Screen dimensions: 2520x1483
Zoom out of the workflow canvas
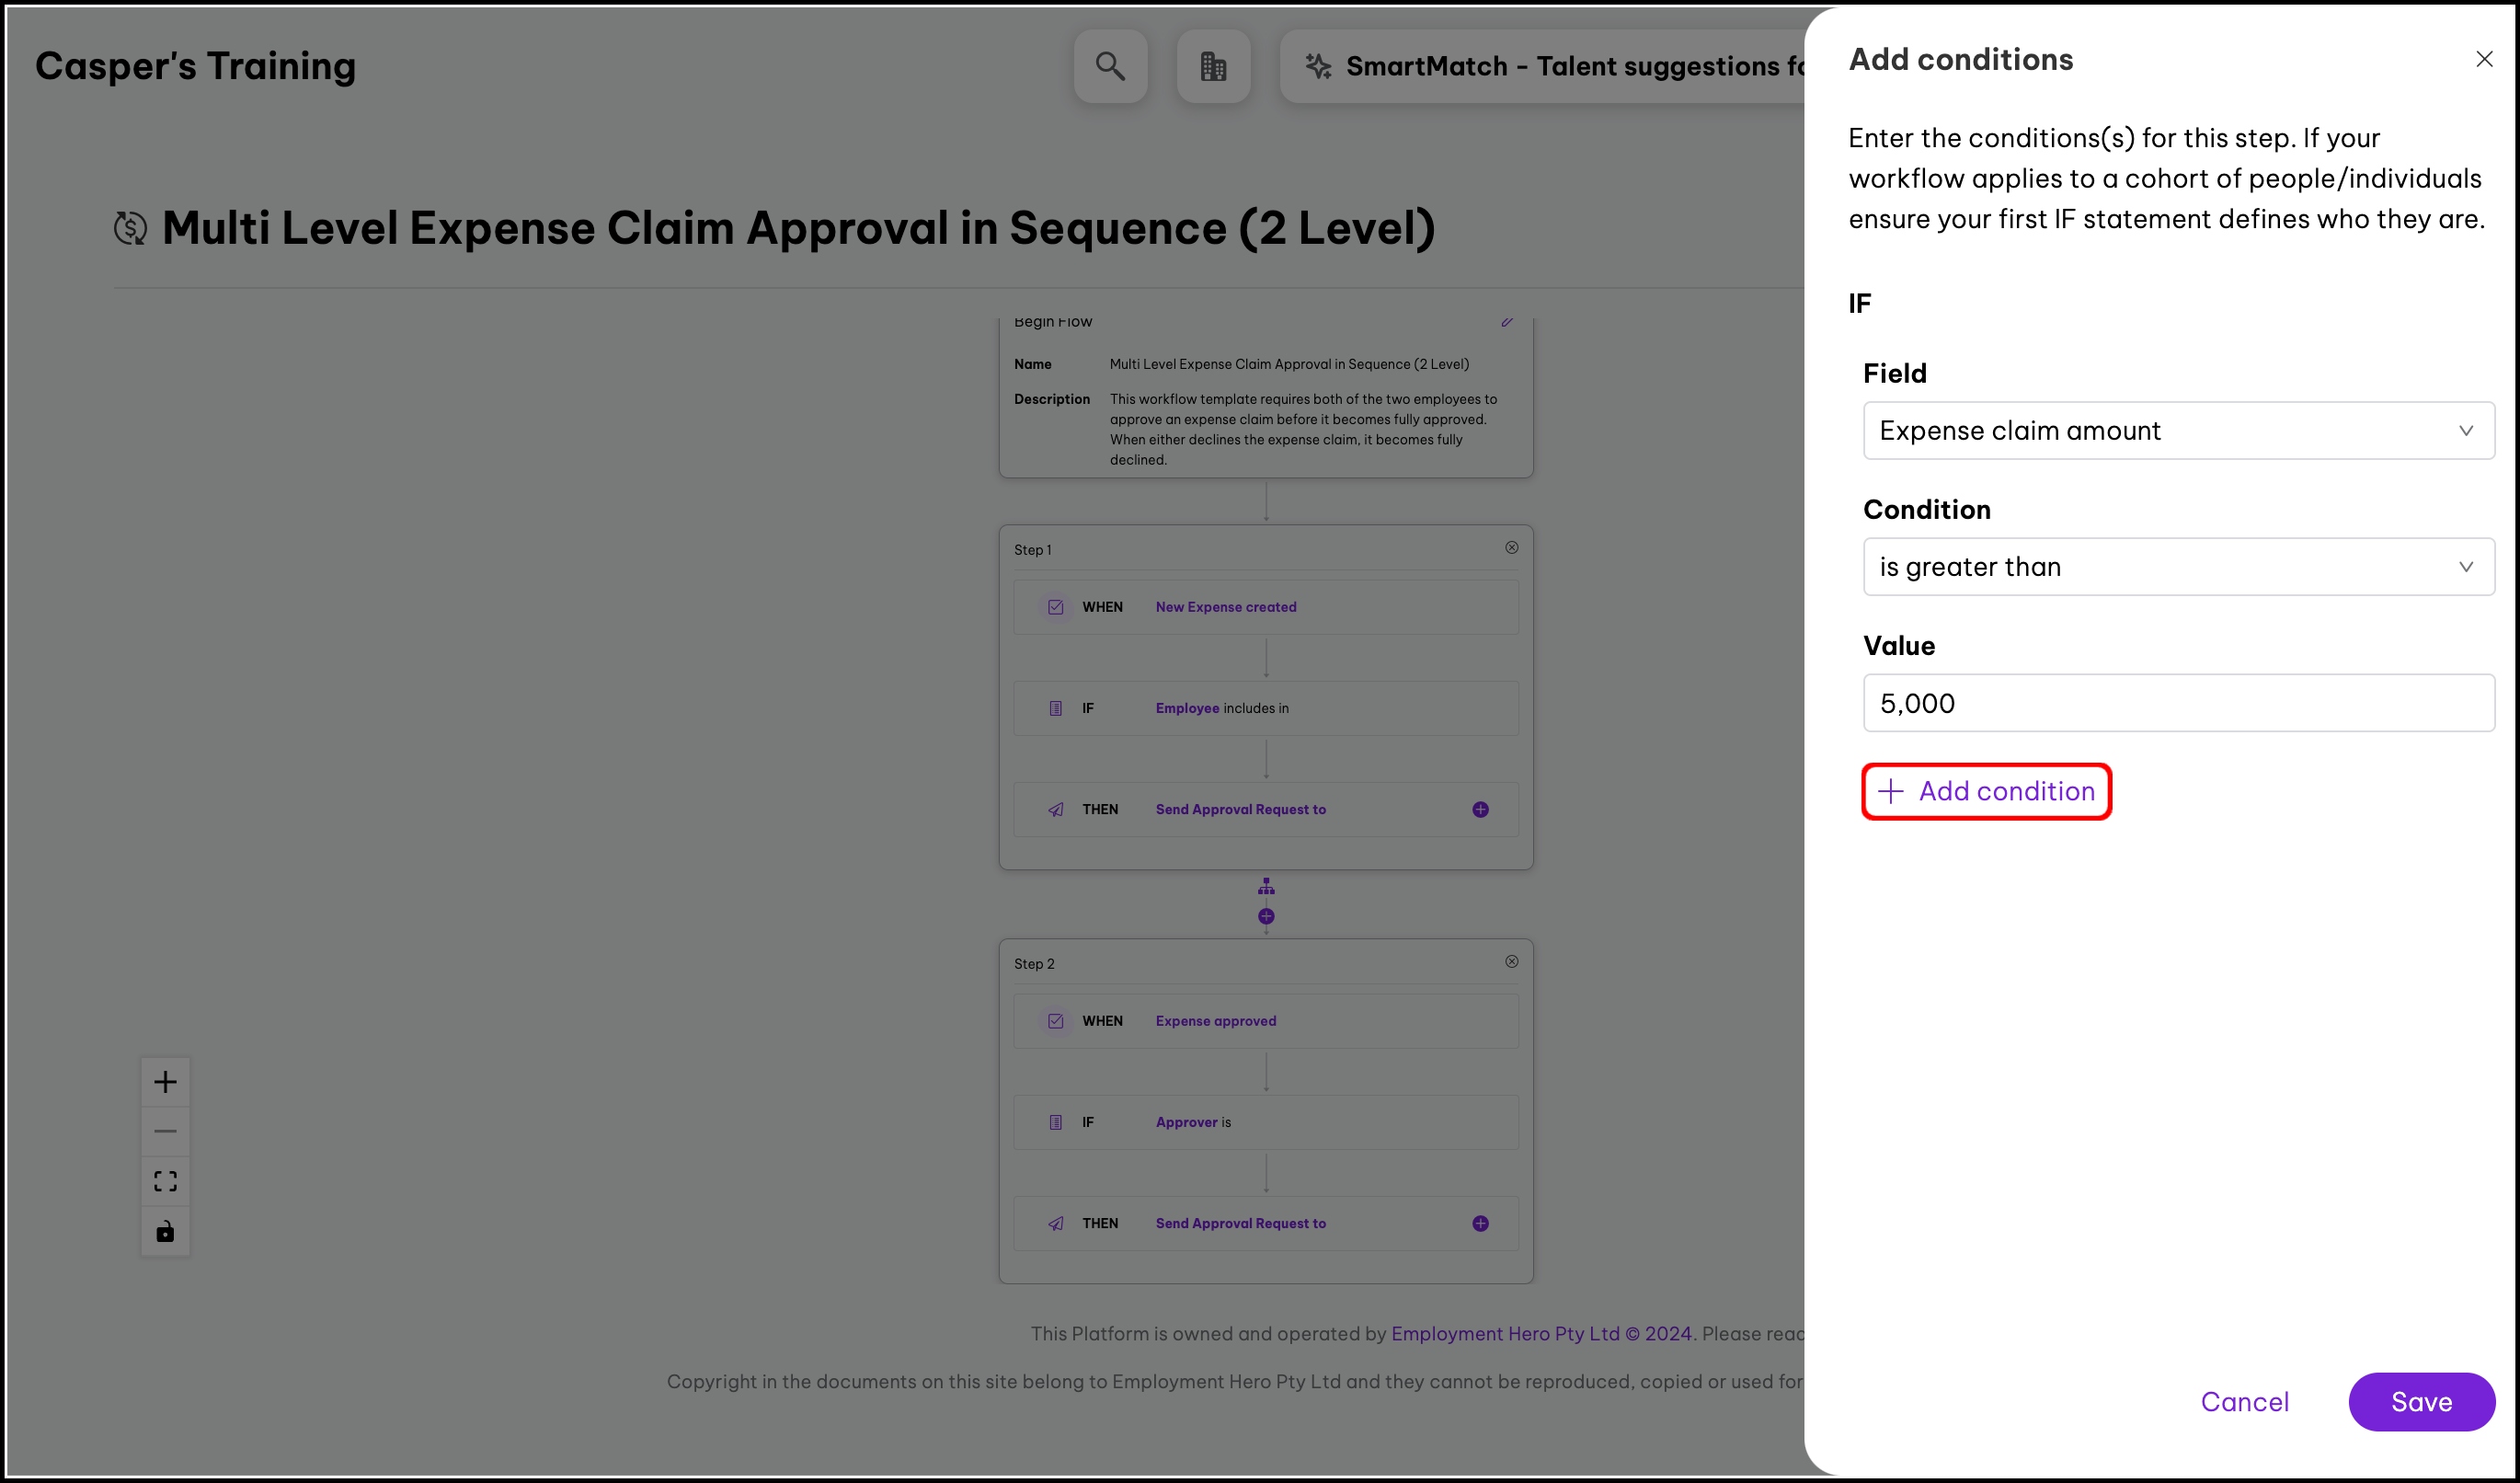point(165,1131)
